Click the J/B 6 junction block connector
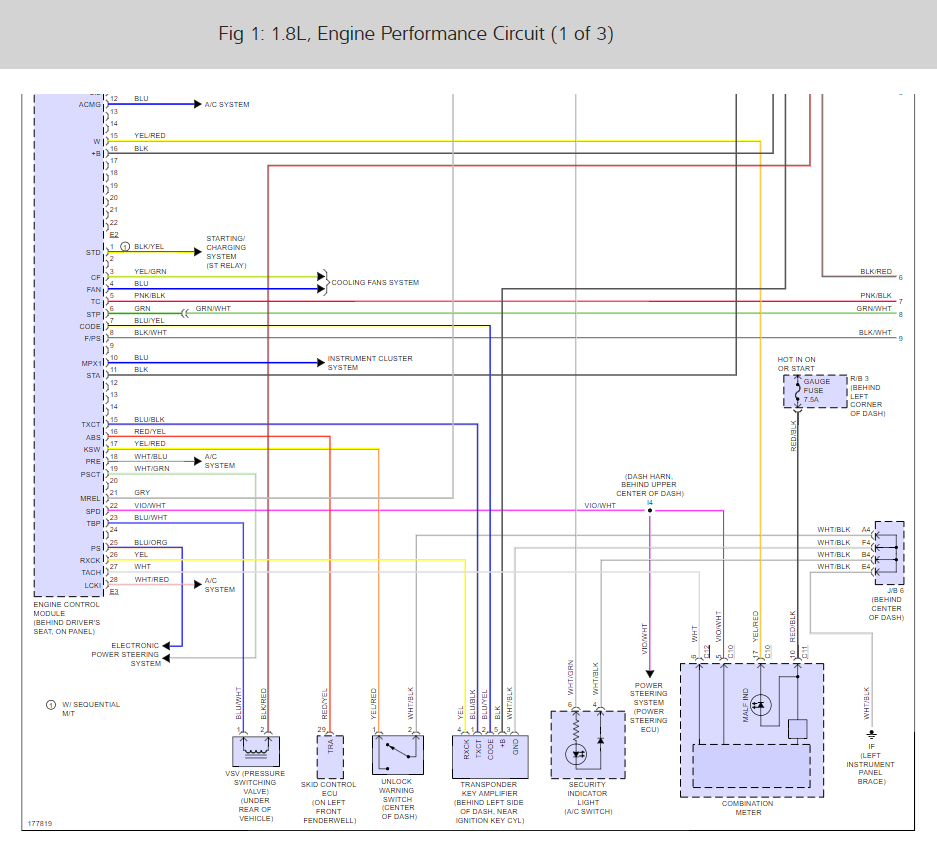 (x=889, y=553)
